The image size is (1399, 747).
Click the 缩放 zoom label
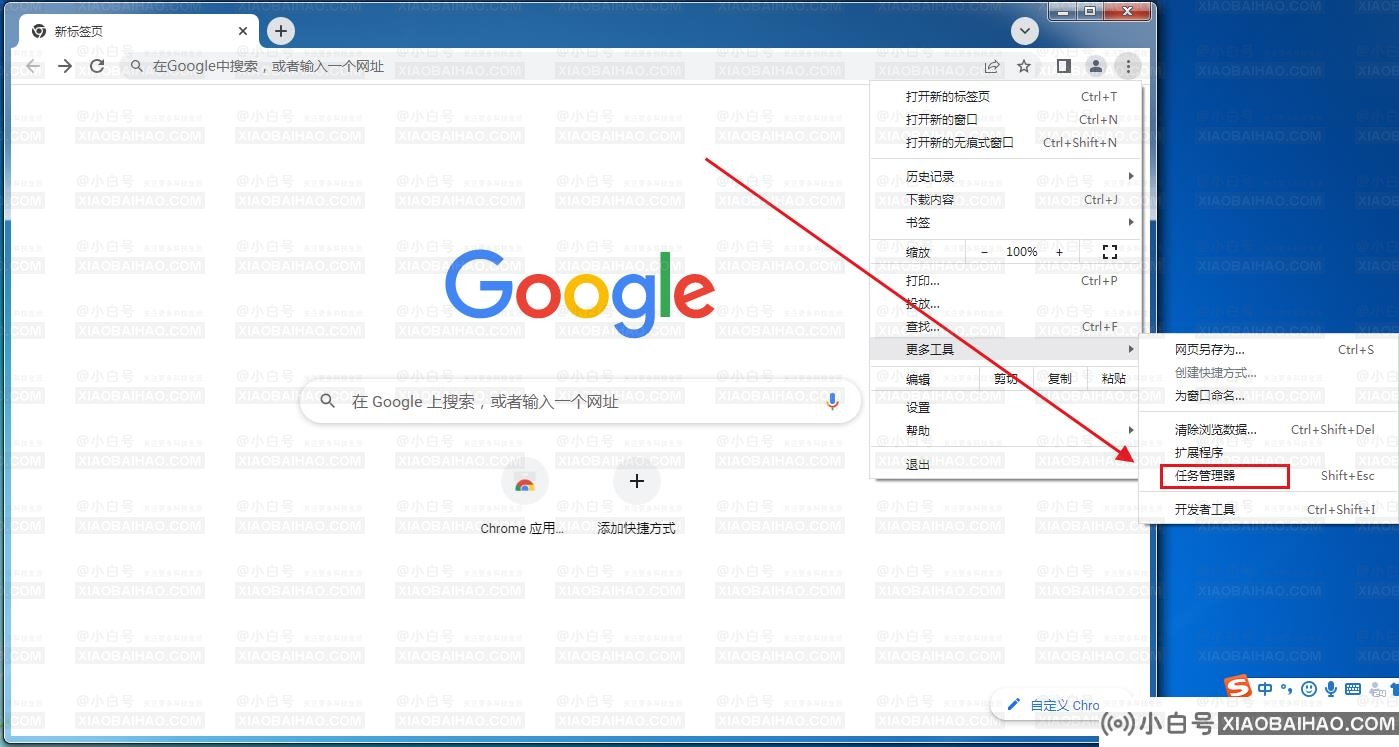(x=918, y=252)
